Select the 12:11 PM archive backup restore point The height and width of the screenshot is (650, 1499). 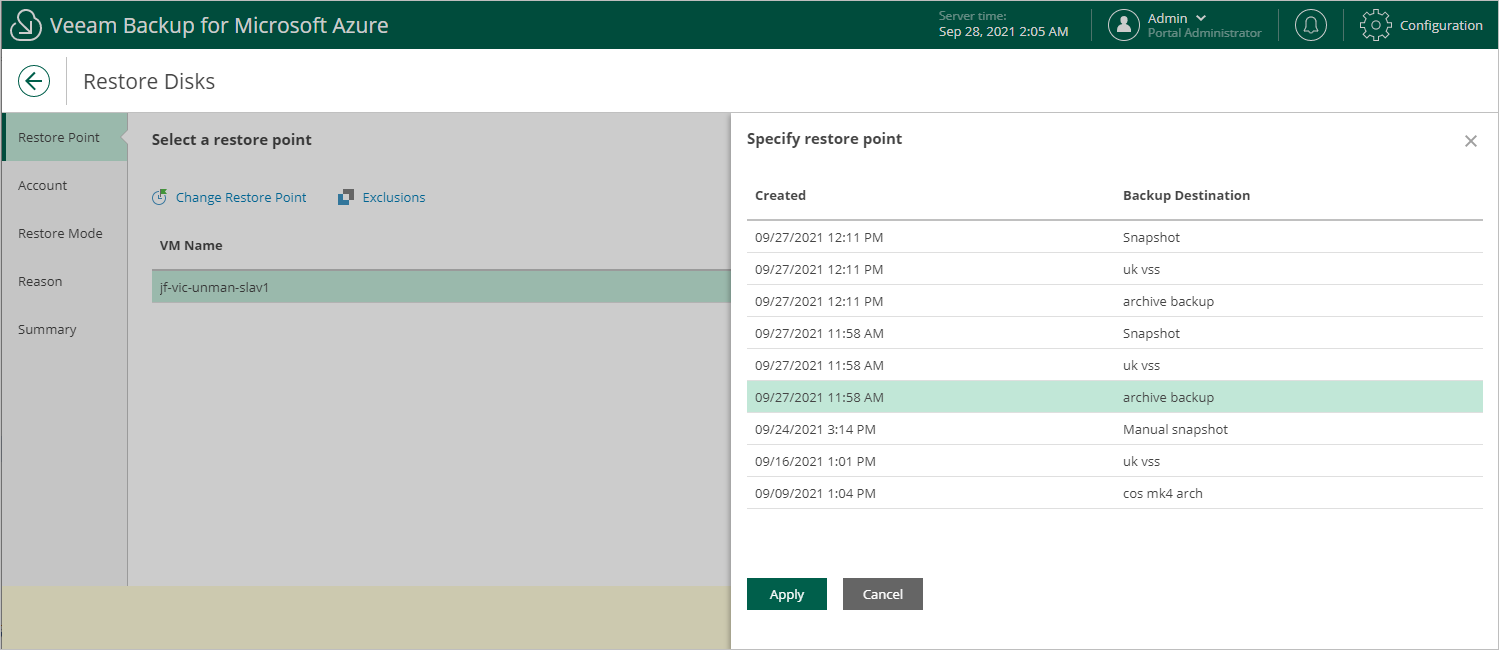1115,301
